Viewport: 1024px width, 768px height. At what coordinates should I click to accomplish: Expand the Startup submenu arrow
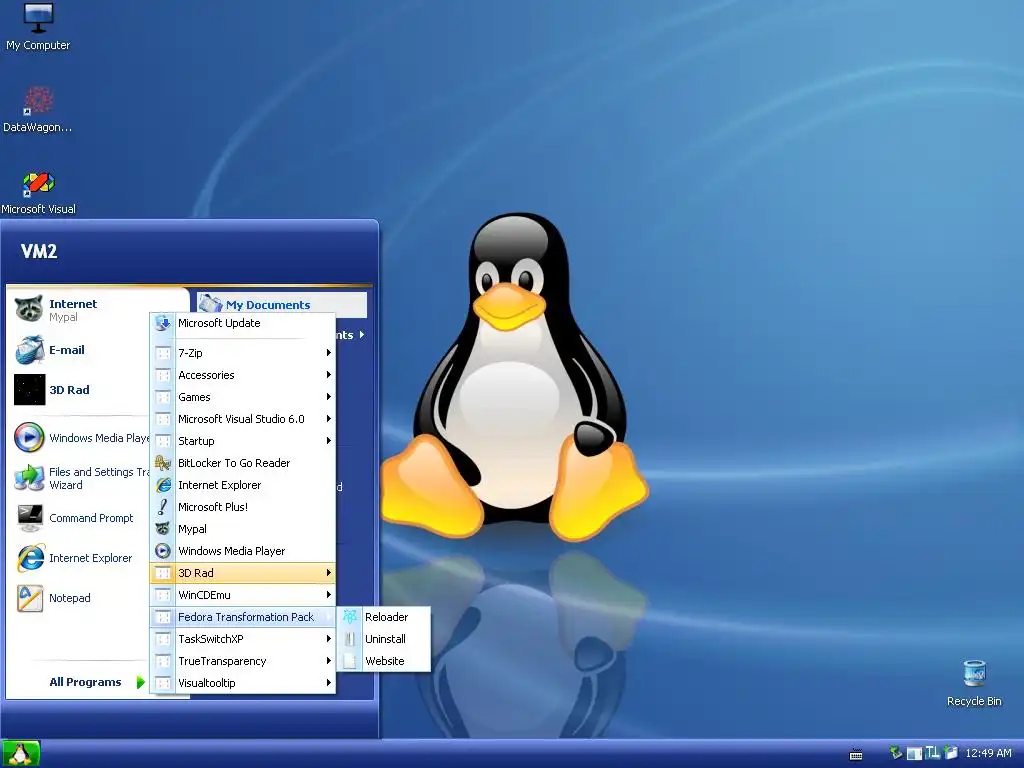click(x=328, y=441)
